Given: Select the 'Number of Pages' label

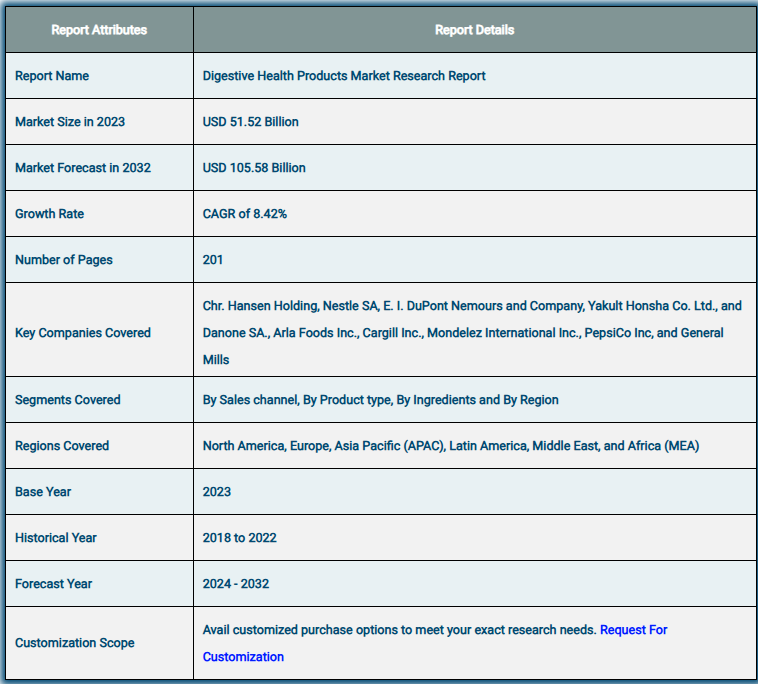Looking at the screenshot, I should [x=64, y=260].
